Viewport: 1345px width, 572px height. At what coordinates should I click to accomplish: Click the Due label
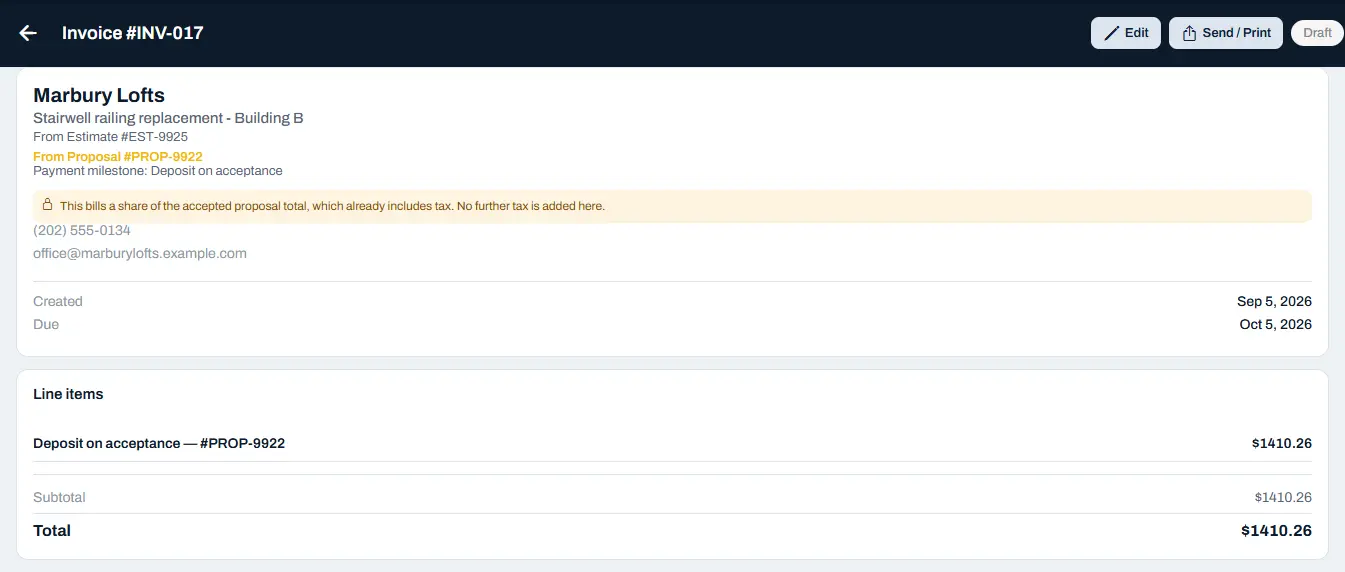46,324
